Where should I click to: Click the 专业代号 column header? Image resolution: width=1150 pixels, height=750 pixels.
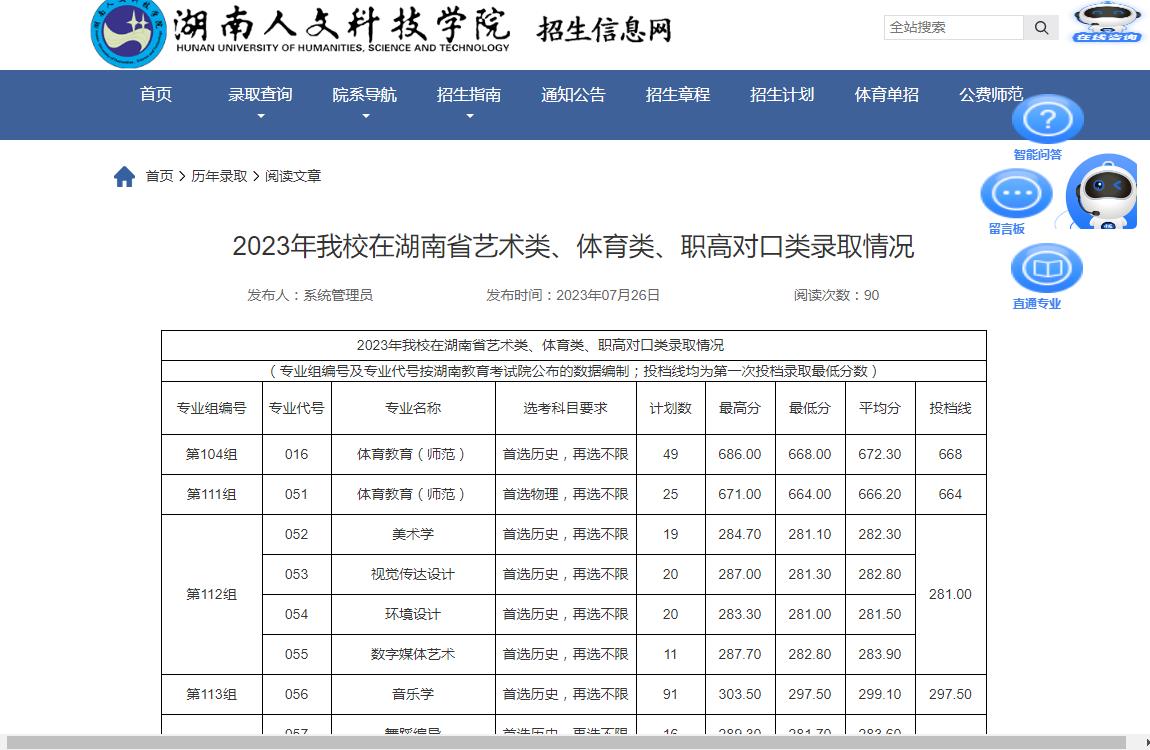296,408
